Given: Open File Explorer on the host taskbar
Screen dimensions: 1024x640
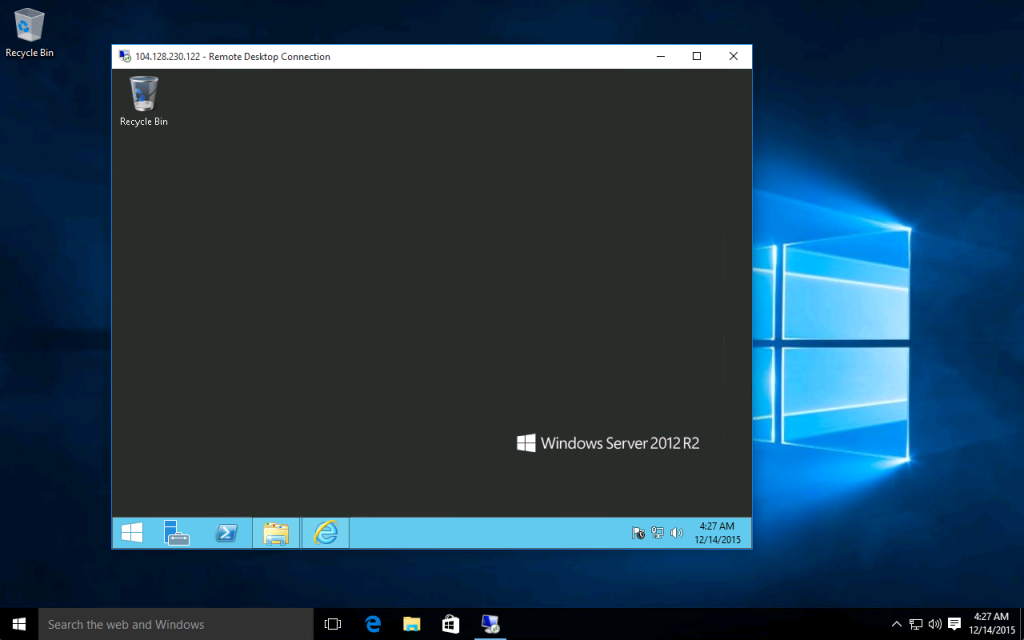Looking at the screenshot, I should [x=411, y=623].
